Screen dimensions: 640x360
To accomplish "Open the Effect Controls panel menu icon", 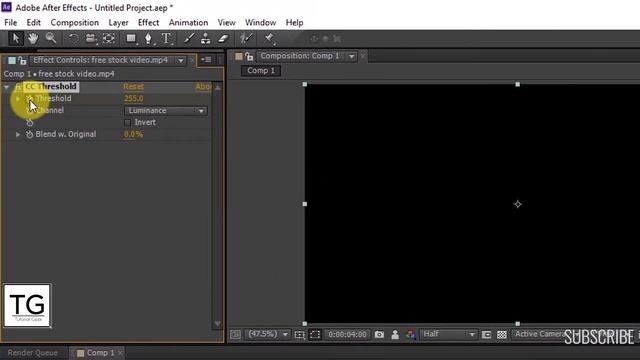I will point(206,60).
